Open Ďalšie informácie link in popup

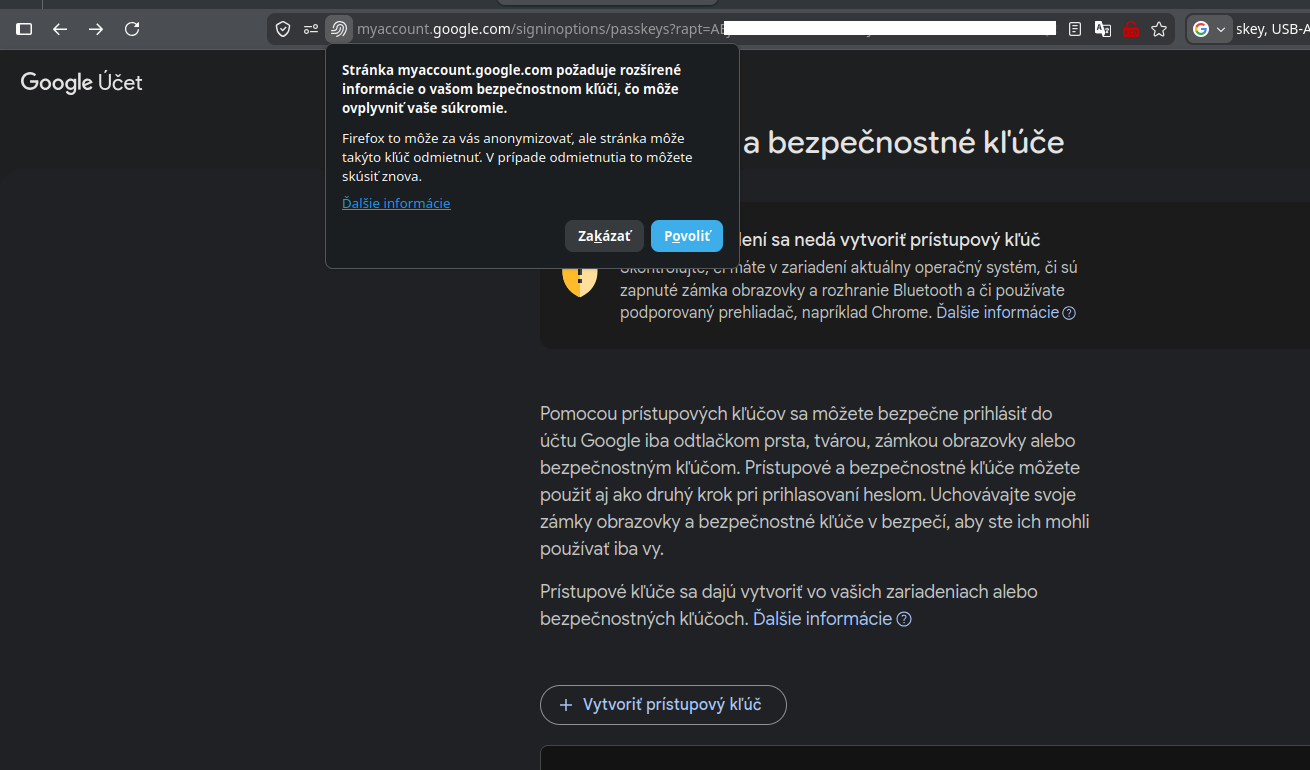tap(396, 203)
